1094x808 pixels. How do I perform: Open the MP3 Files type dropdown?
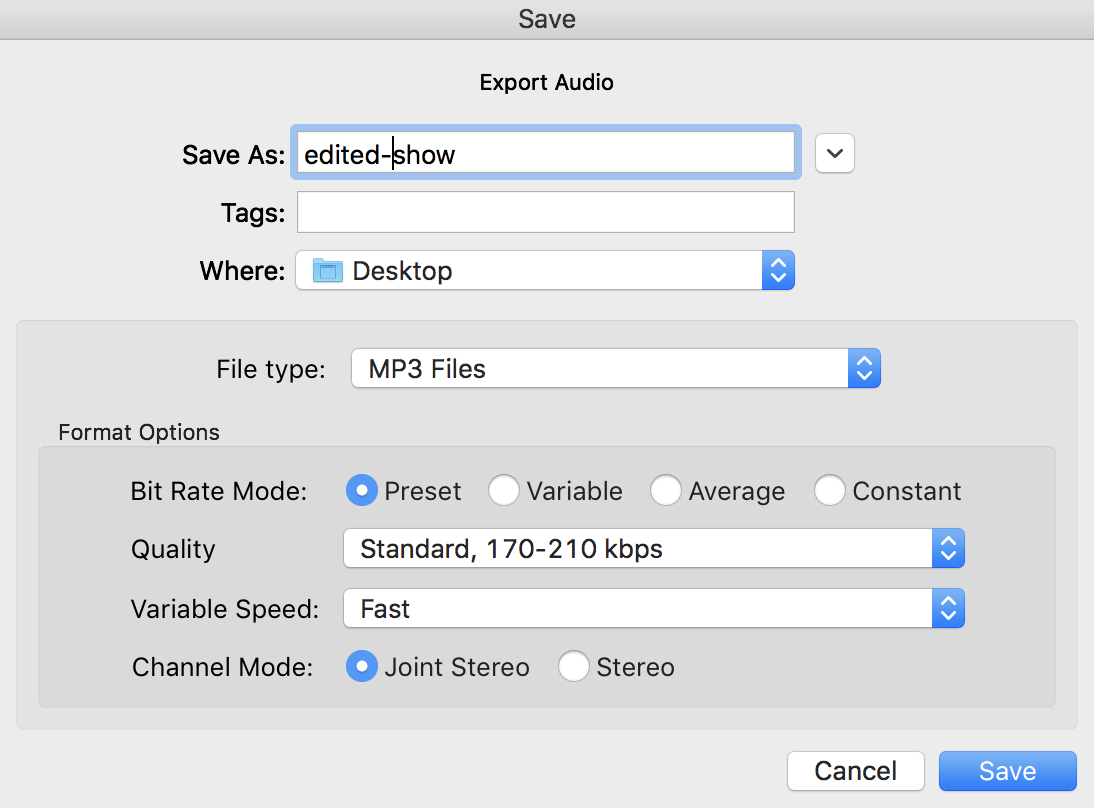(x=600, y=369)
